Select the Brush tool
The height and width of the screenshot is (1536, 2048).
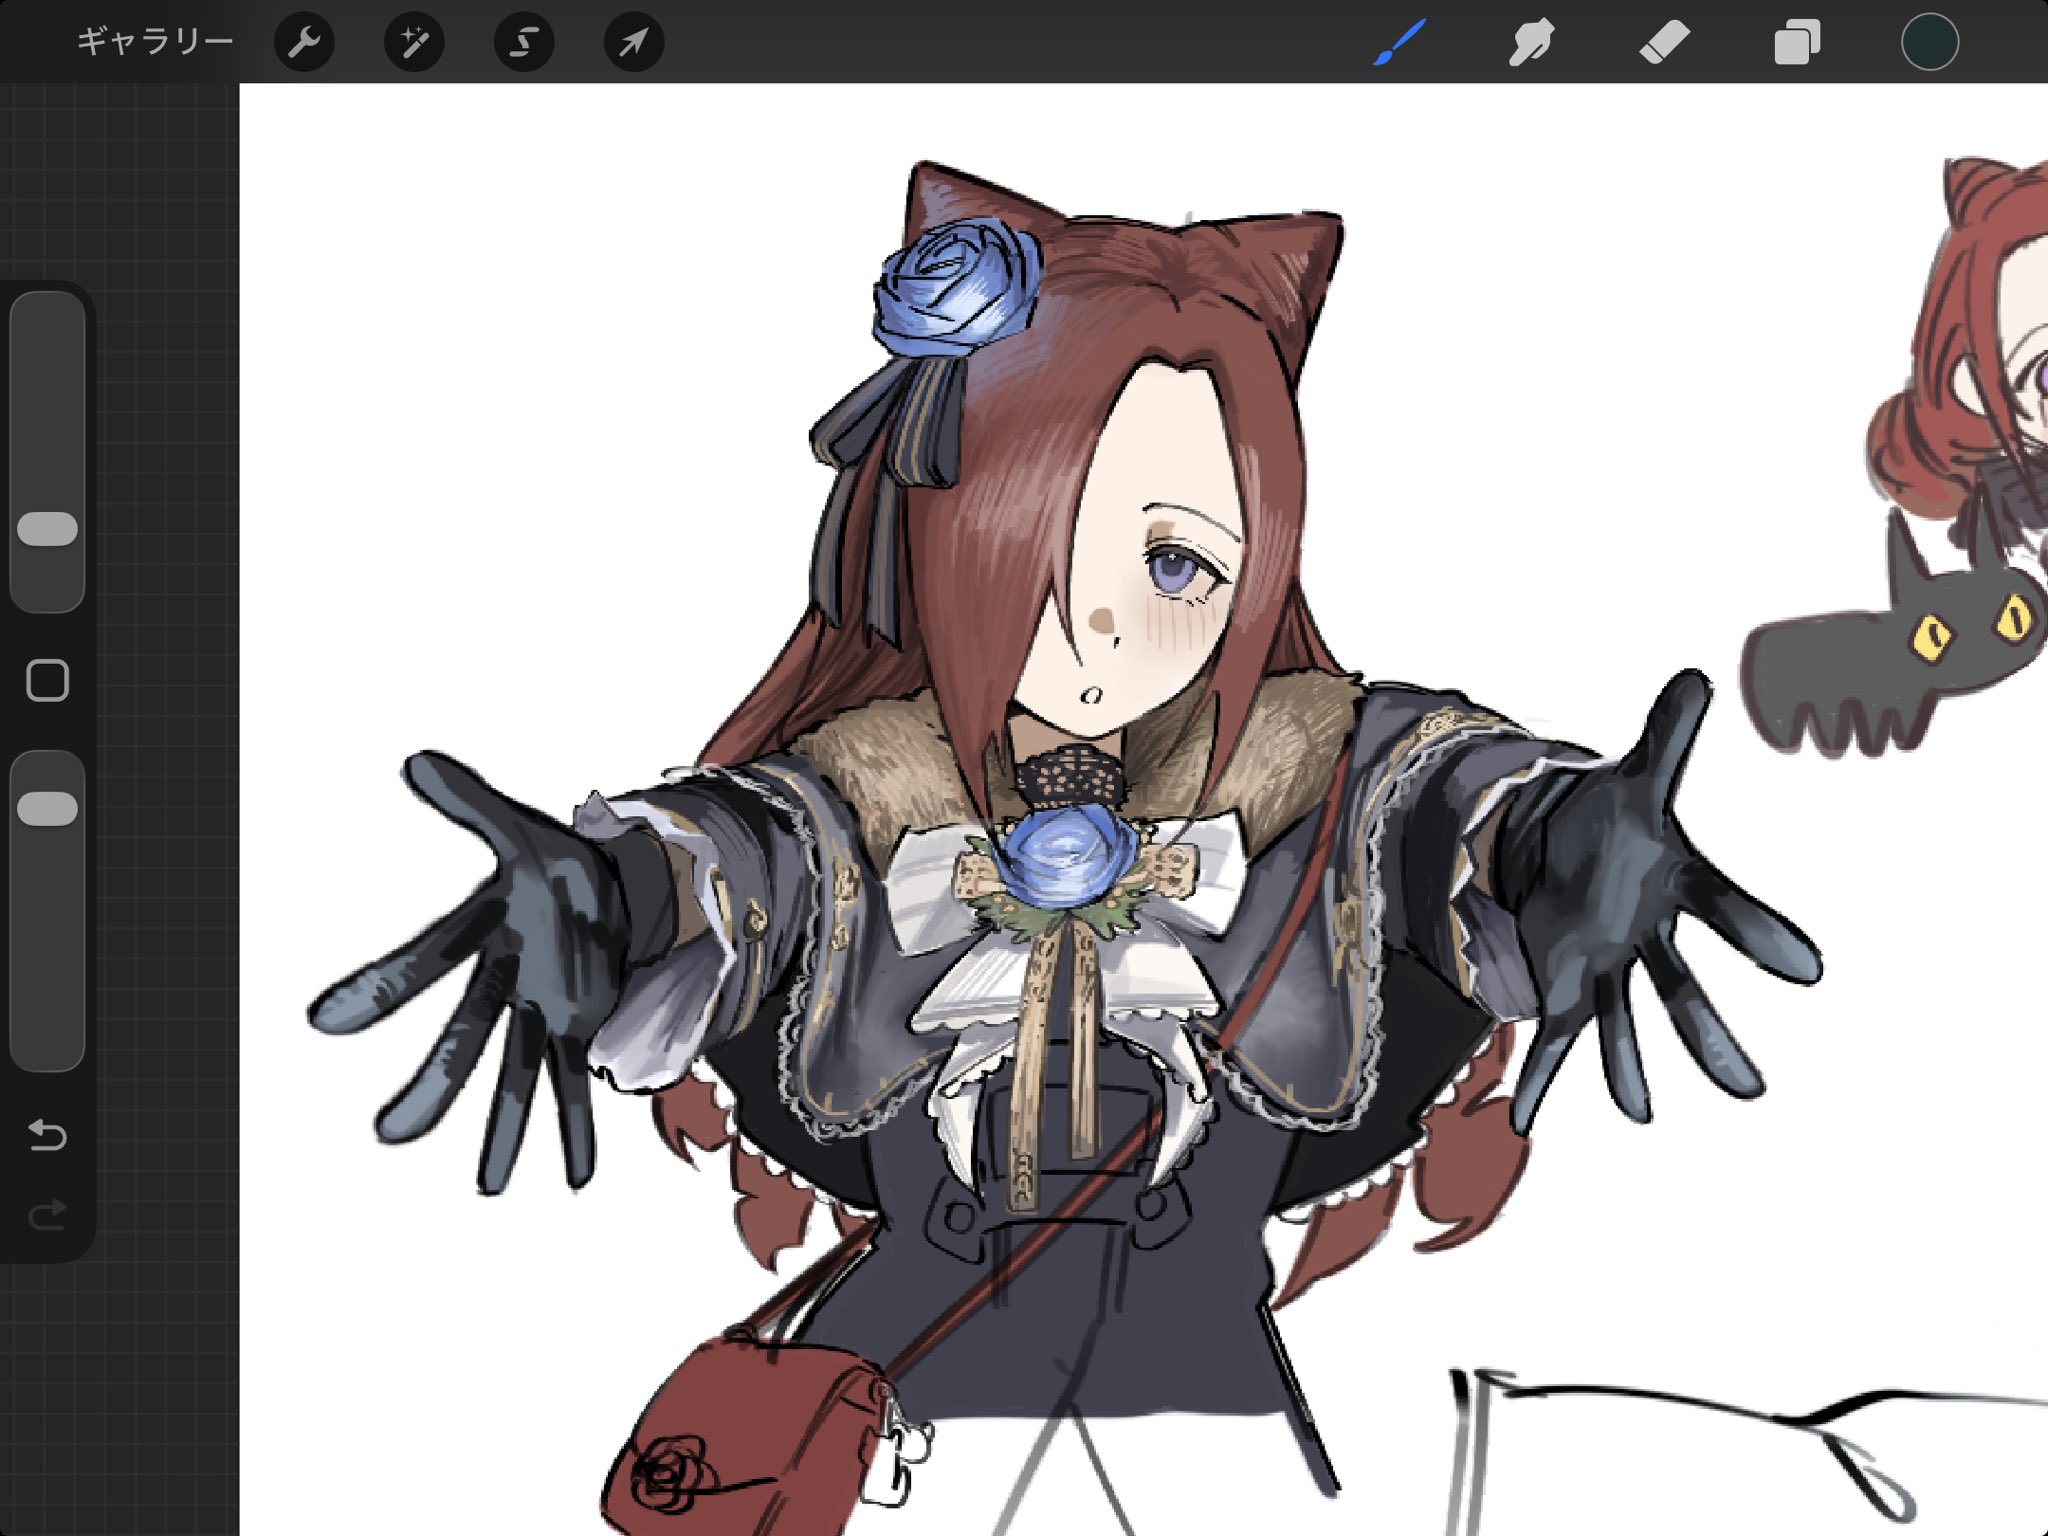coord(1399,42)
